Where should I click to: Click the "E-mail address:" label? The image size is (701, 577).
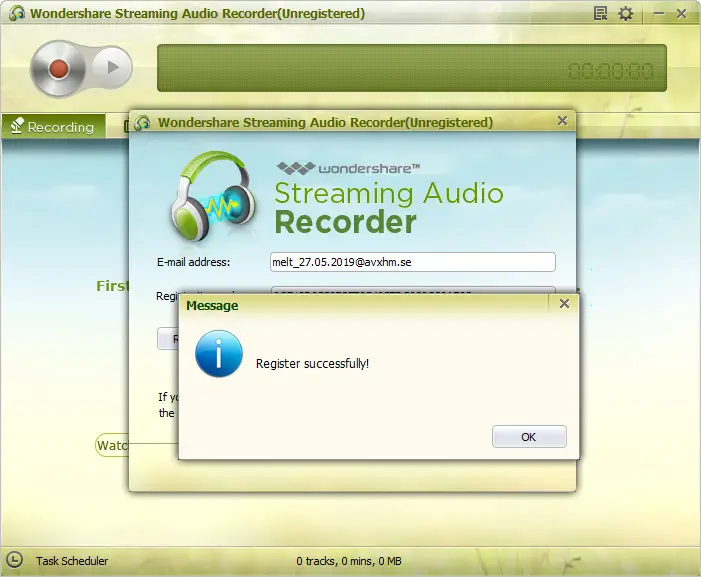(x=193, y=262)
